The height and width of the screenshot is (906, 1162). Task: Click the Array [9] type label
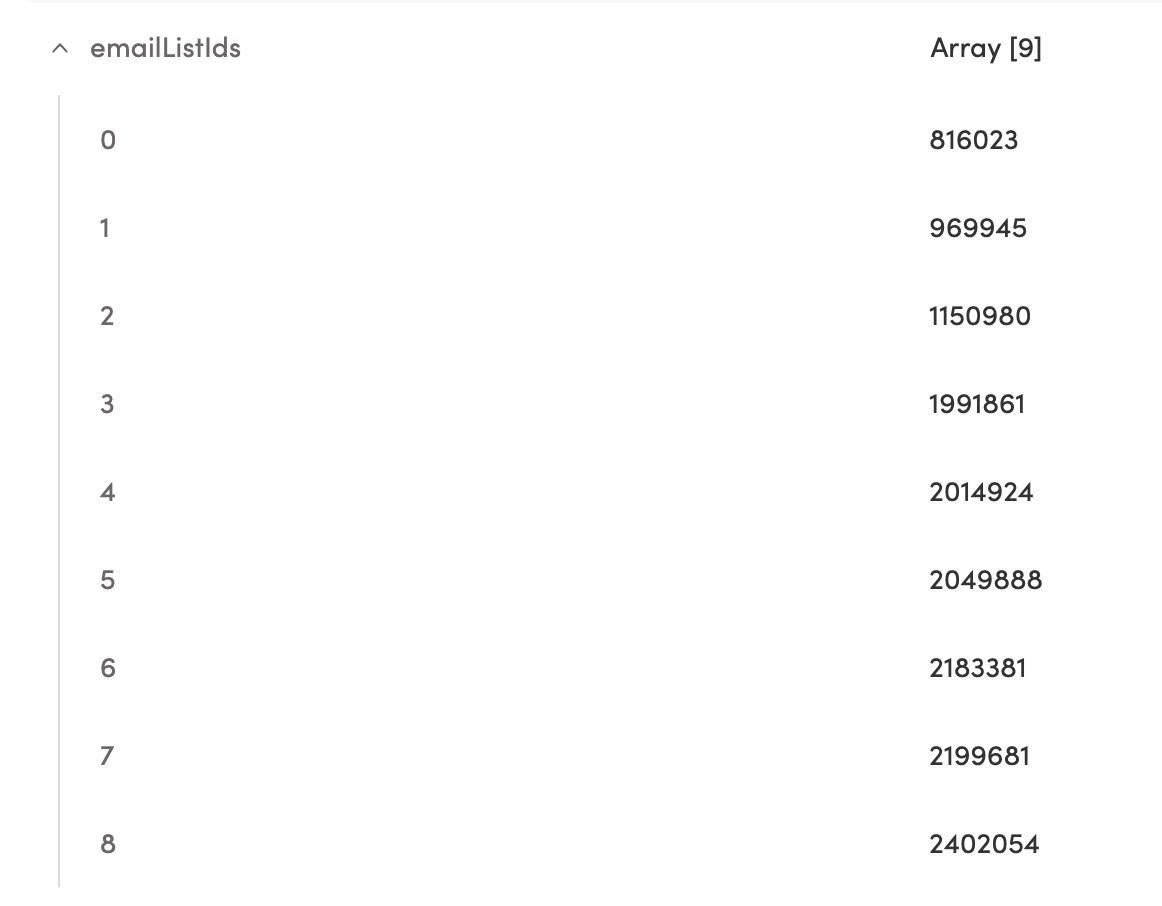point(986,48)
